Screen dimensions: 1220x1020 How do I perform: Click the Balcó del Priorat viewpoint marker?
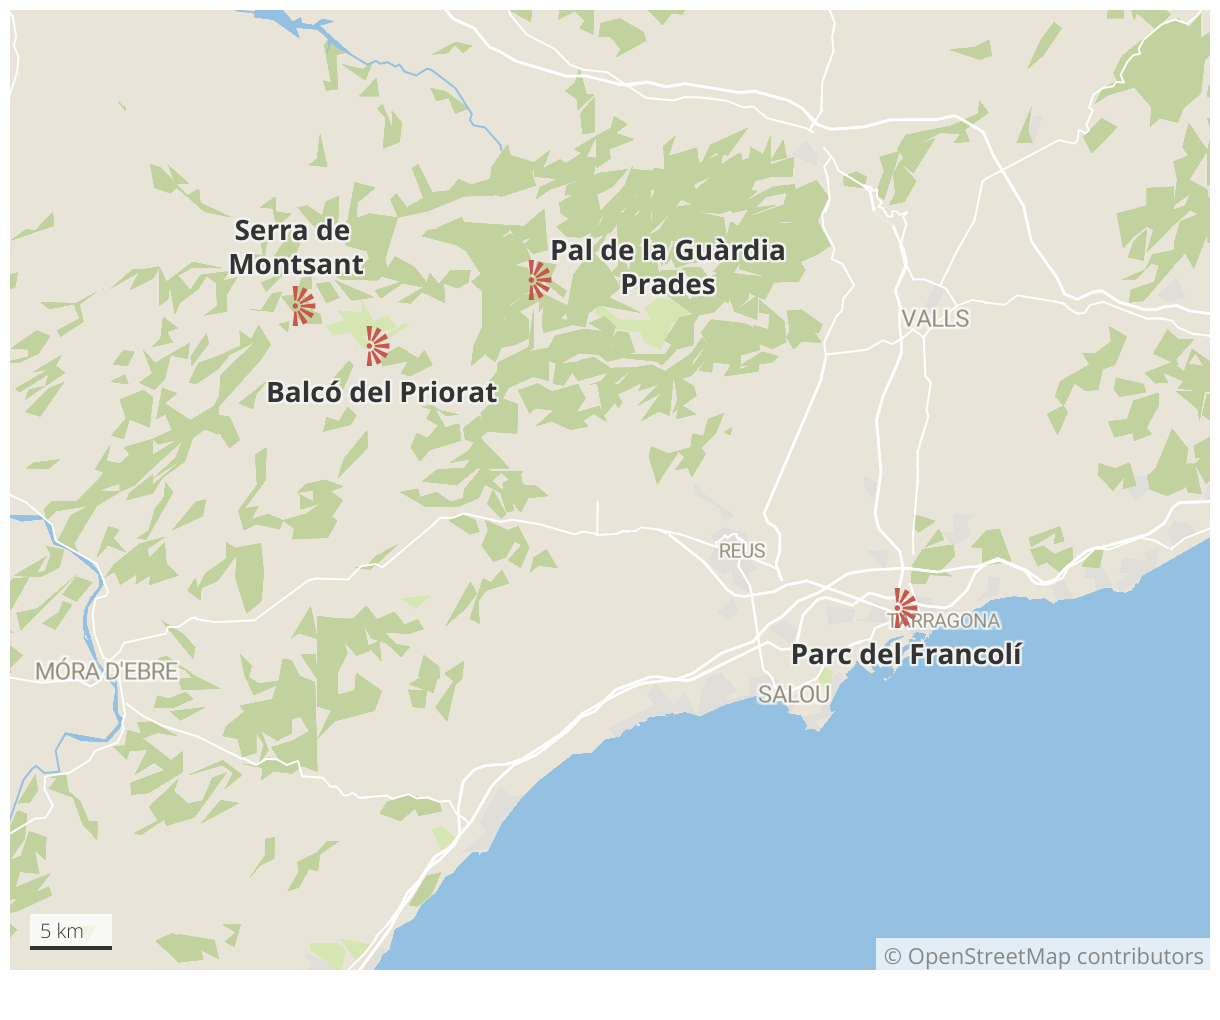click(376, 346)
